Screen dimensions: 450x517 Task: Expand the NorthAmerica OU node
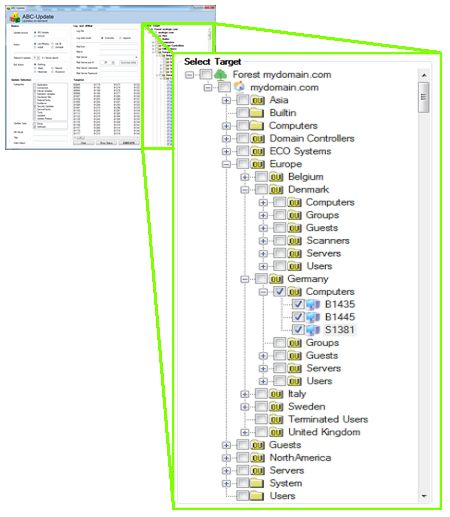pyautogui.click(x=226, y=458)
